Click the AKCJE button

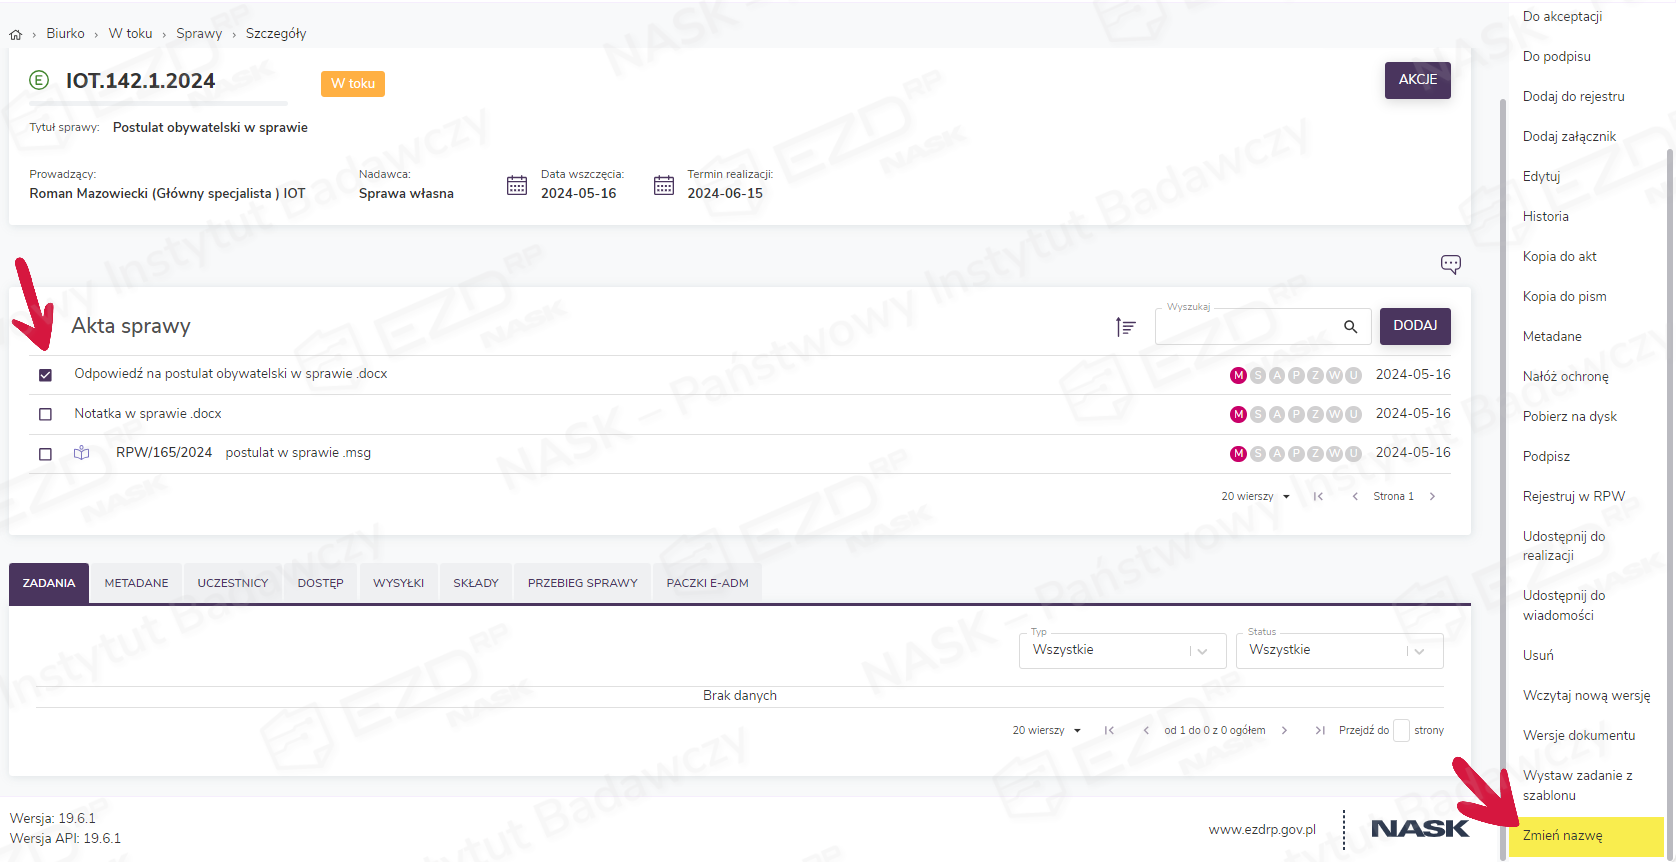[1417, 80]
